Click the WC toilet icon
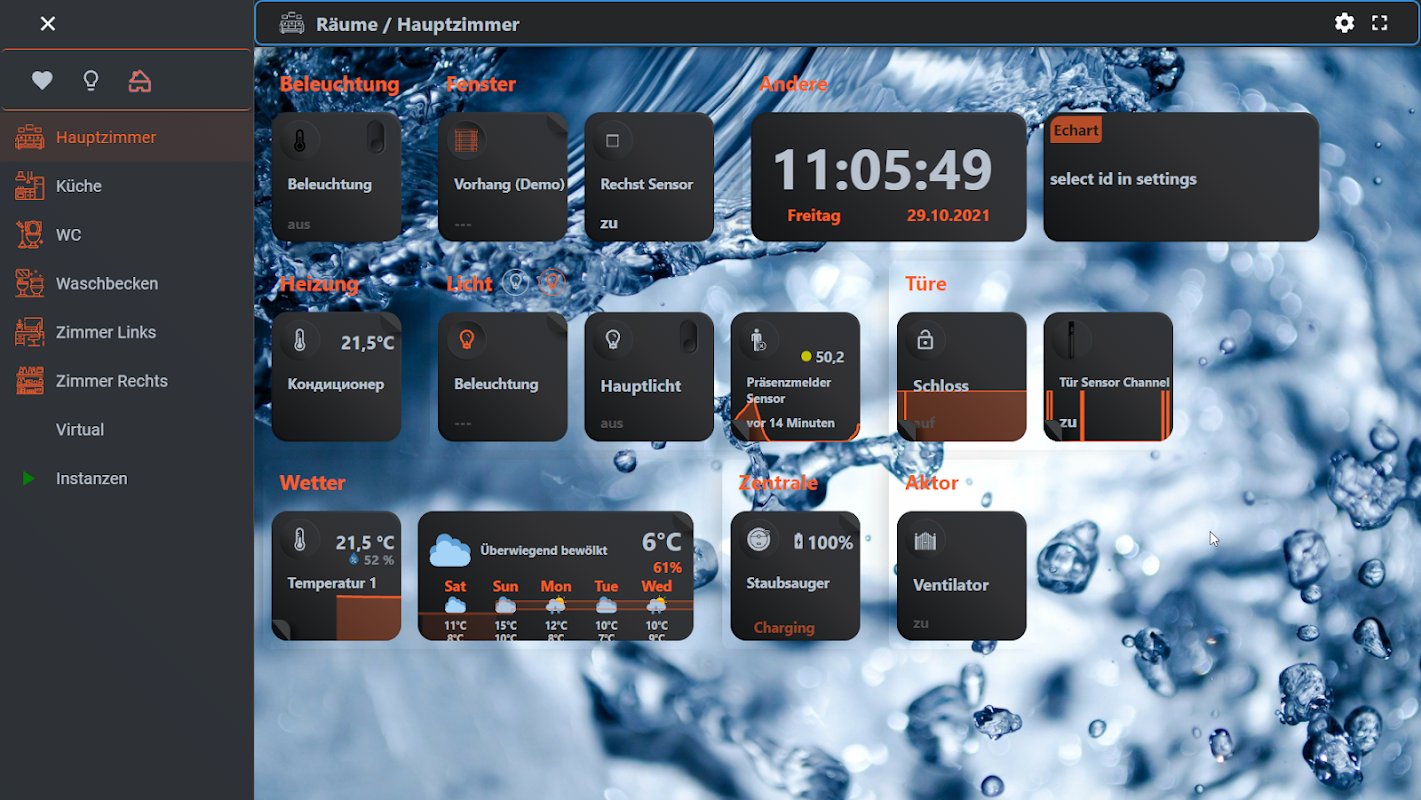This screenshot has width=1421, height=800. (x=29, y=234)
